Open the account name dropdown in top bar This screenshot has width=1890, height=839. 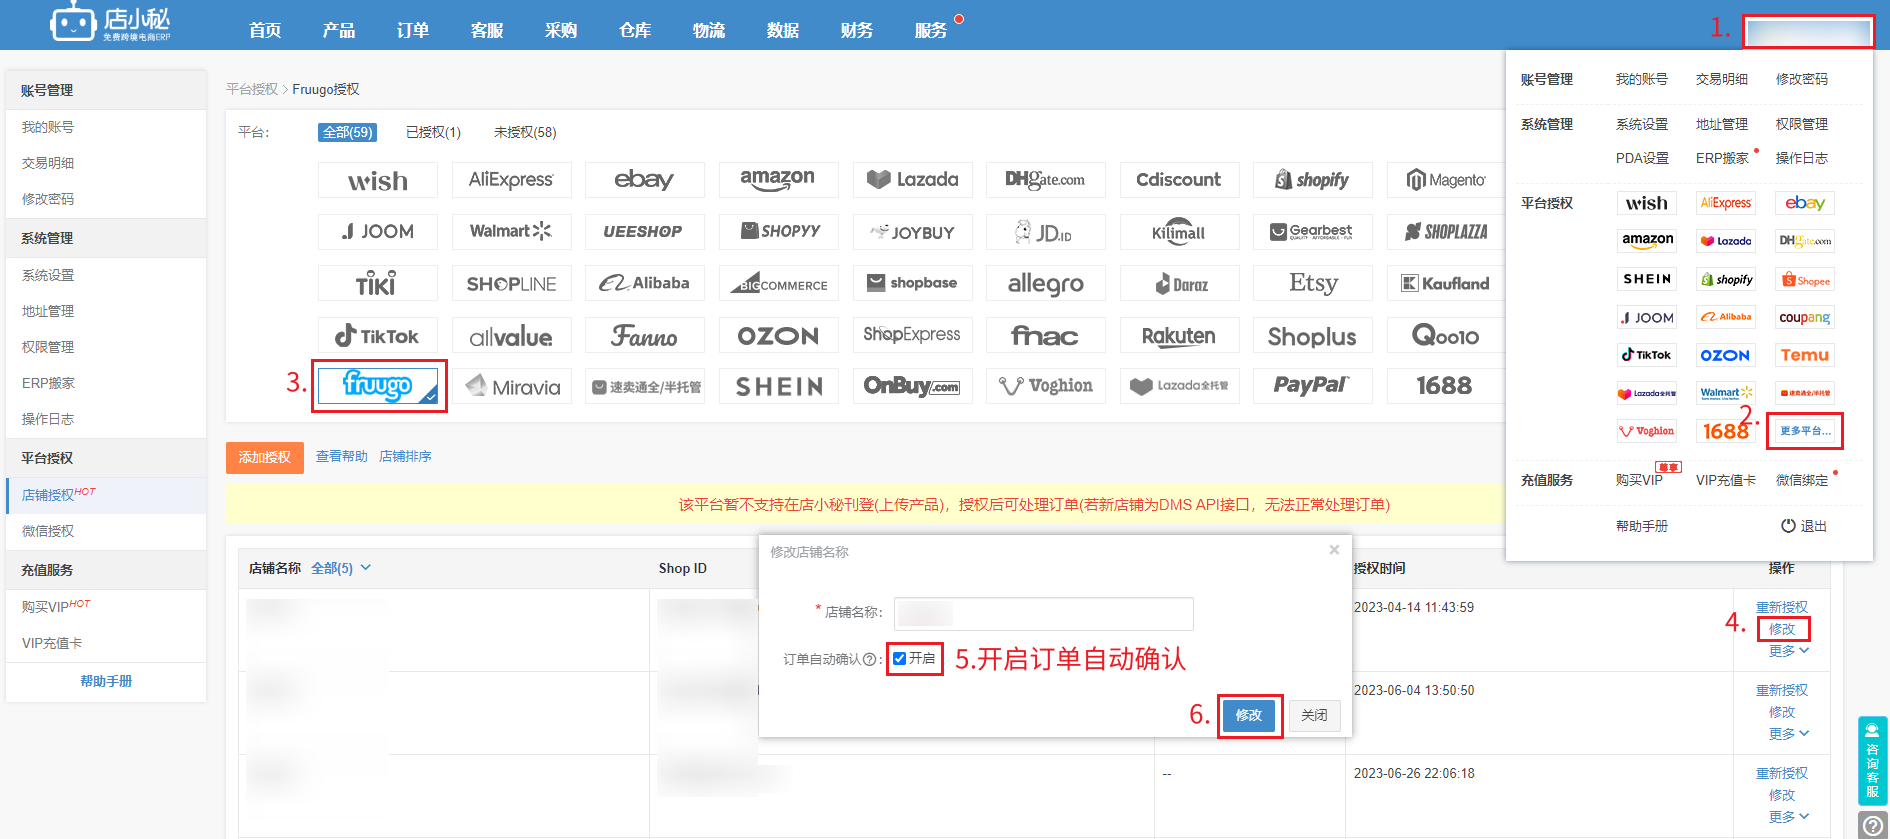[x=1808, y=31]
